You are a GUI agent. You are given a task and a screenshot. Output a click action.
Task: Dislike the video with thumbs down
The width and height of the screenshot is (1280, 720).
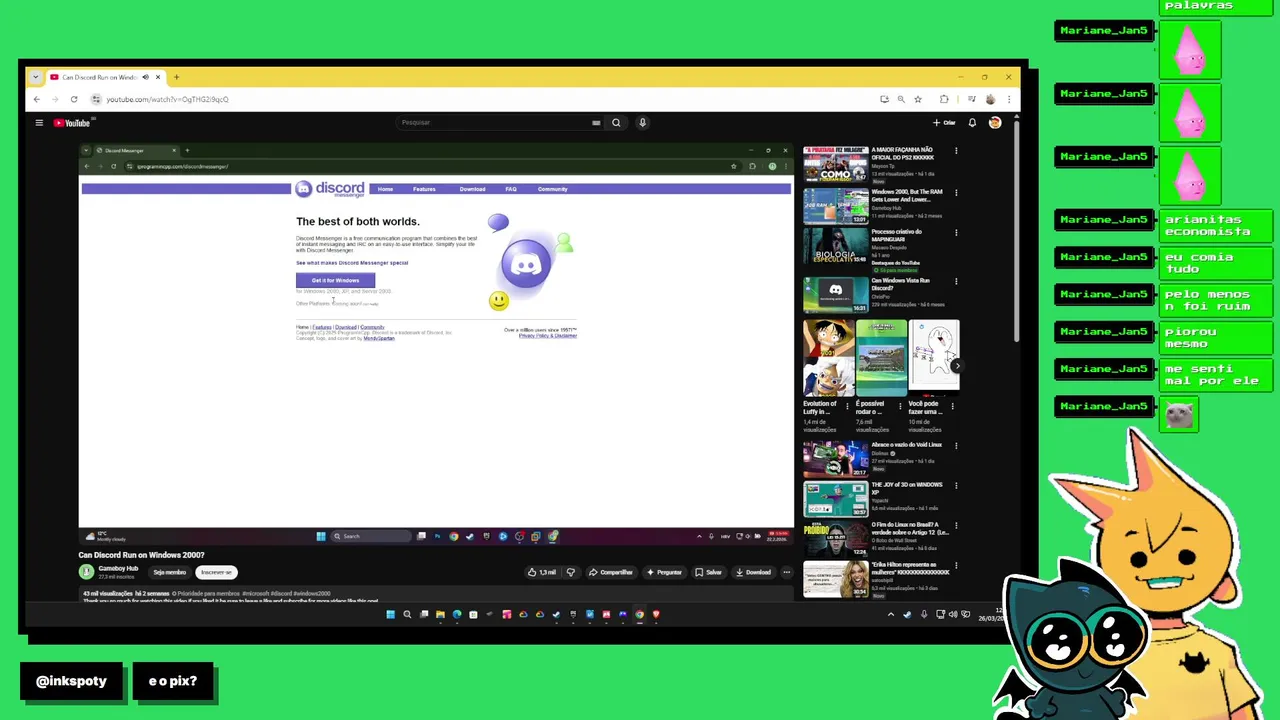tap(571, 572)
